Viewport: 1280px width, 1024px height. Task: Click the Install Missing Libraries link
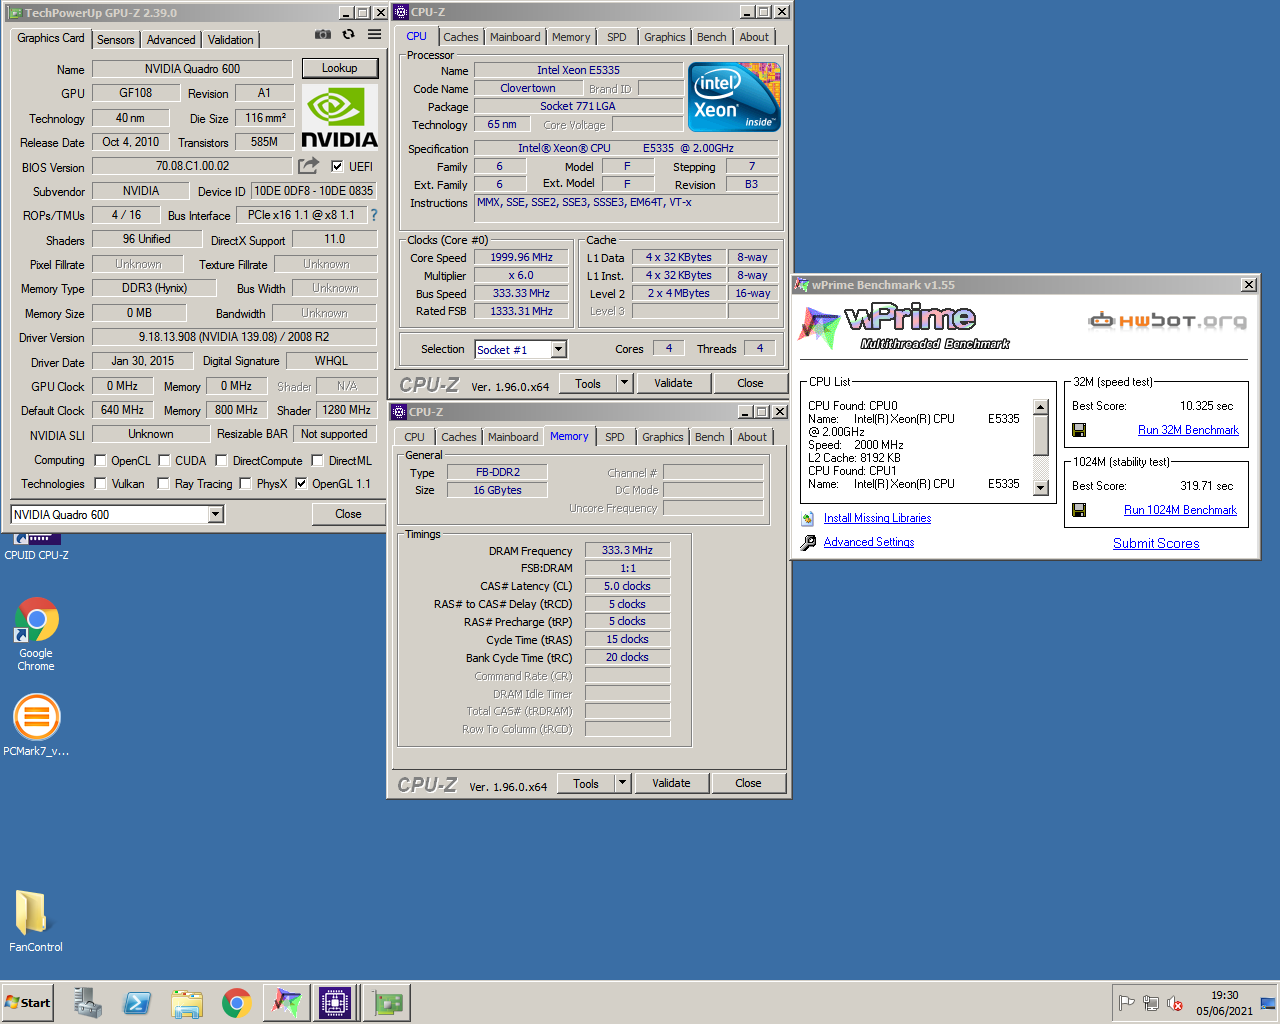(877, 518)
